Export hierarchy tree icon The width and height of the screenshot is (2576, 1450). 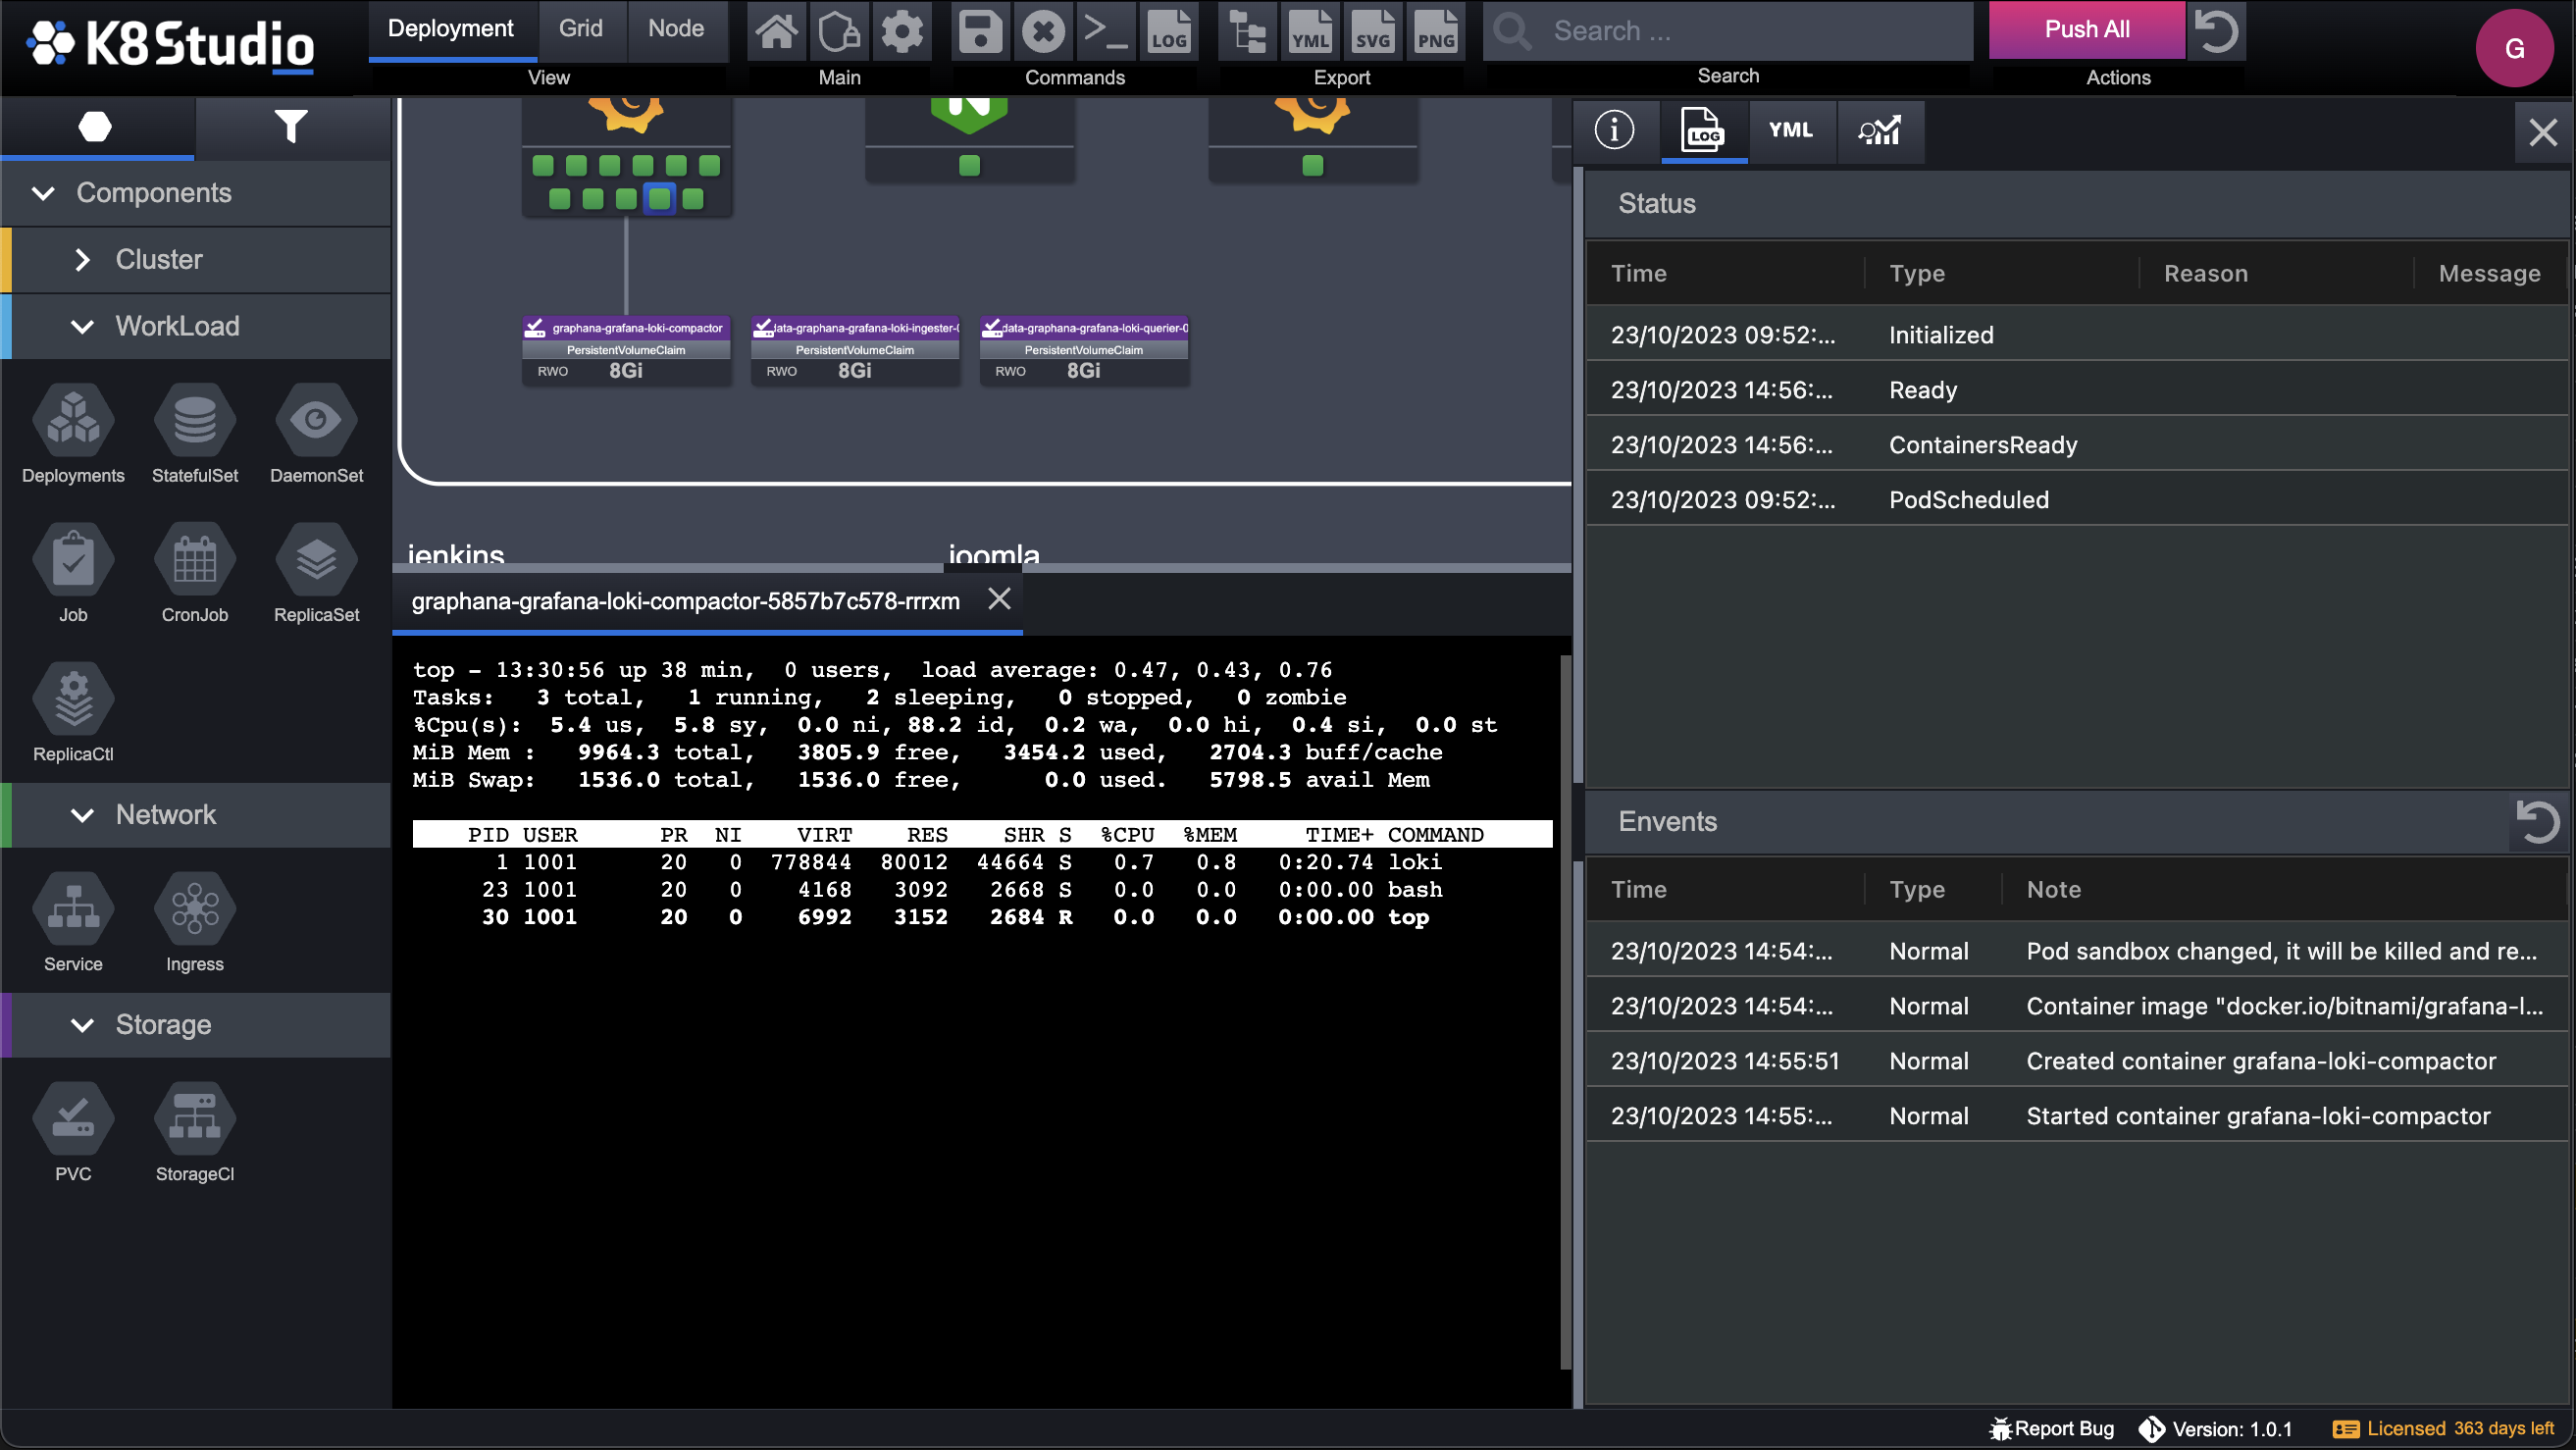[x=1247, y=31]
